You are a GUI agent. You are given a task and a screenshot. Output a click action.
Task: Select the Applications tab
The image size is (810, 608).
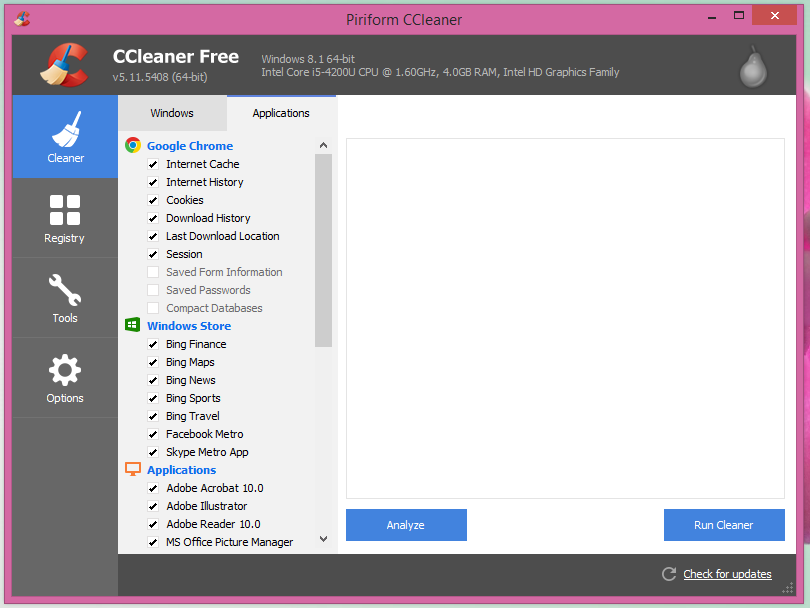coord(281,113)
